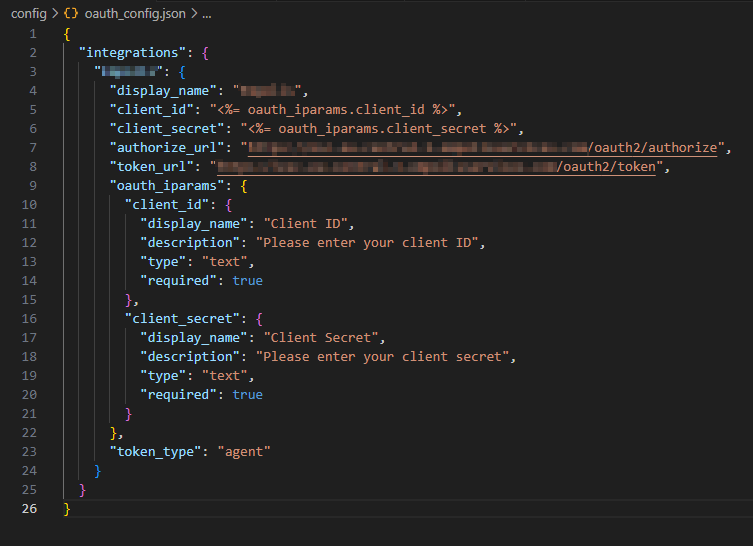This screenshot has width=753, height=546.
Task: Click the "authorize_url" key name
Action: pos(162,148)
